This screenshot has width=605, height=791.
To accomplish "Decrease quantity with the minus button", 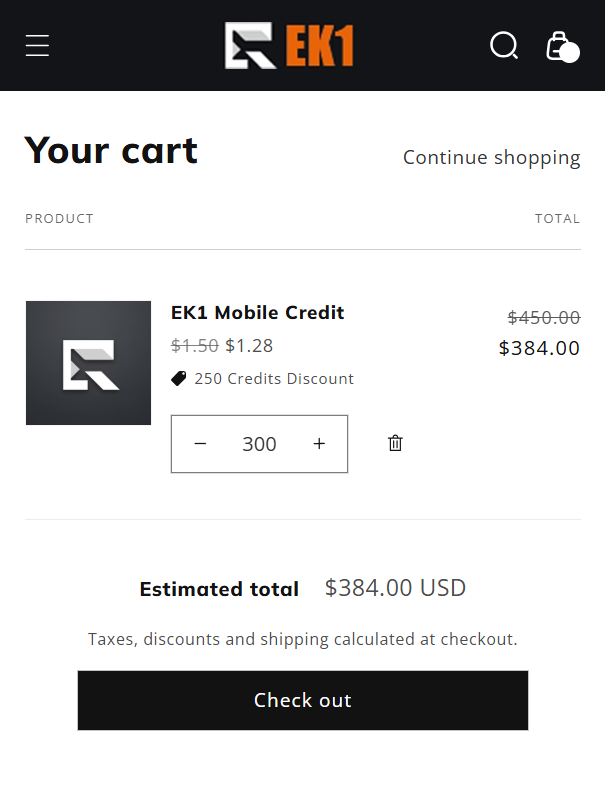I will [x=200, y=444].
